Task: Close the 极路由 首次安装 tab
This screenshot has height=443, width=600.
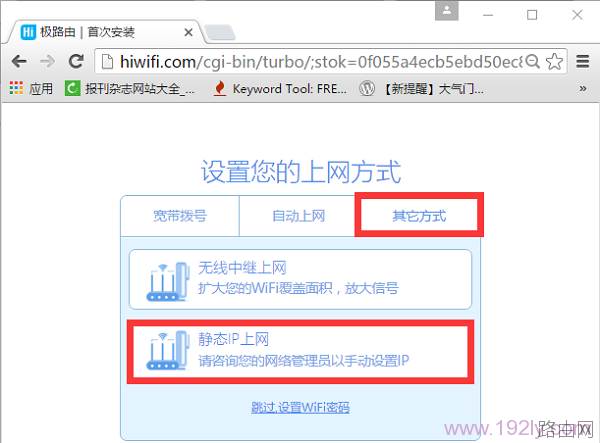Action: [188, 33]
